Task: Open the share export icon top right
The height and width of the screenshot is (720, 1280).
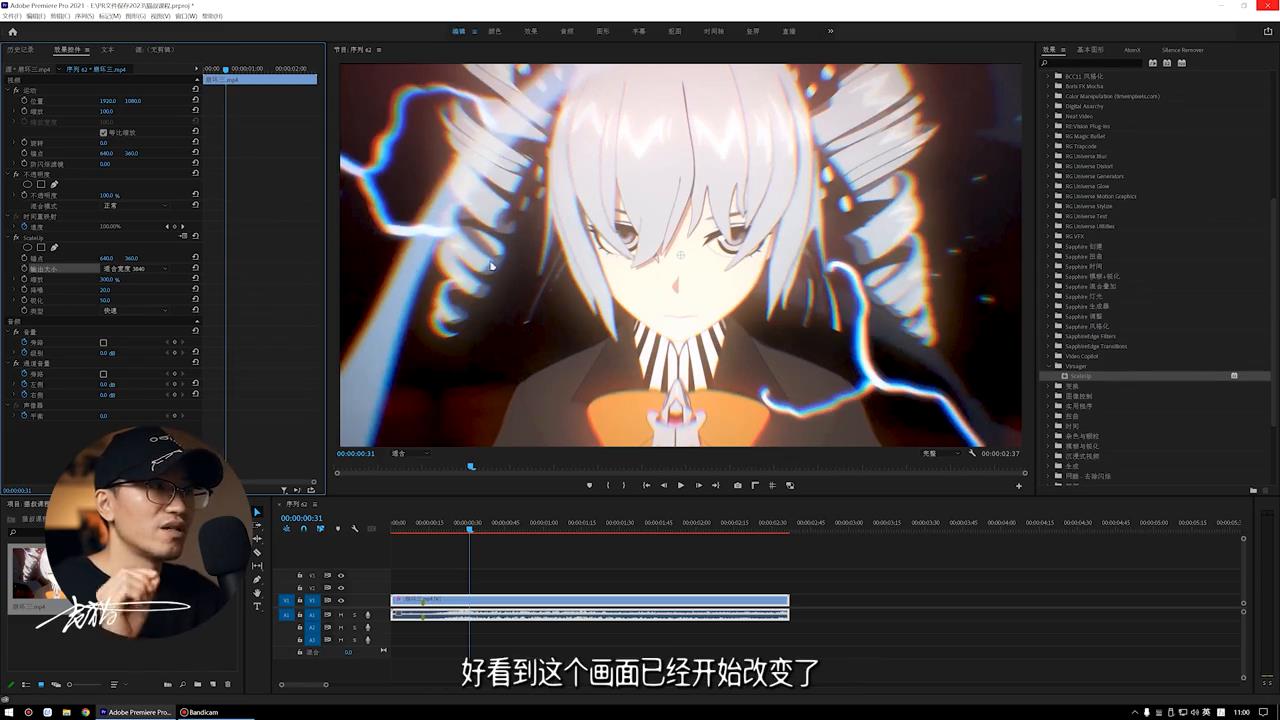Action: (1268, 31)
